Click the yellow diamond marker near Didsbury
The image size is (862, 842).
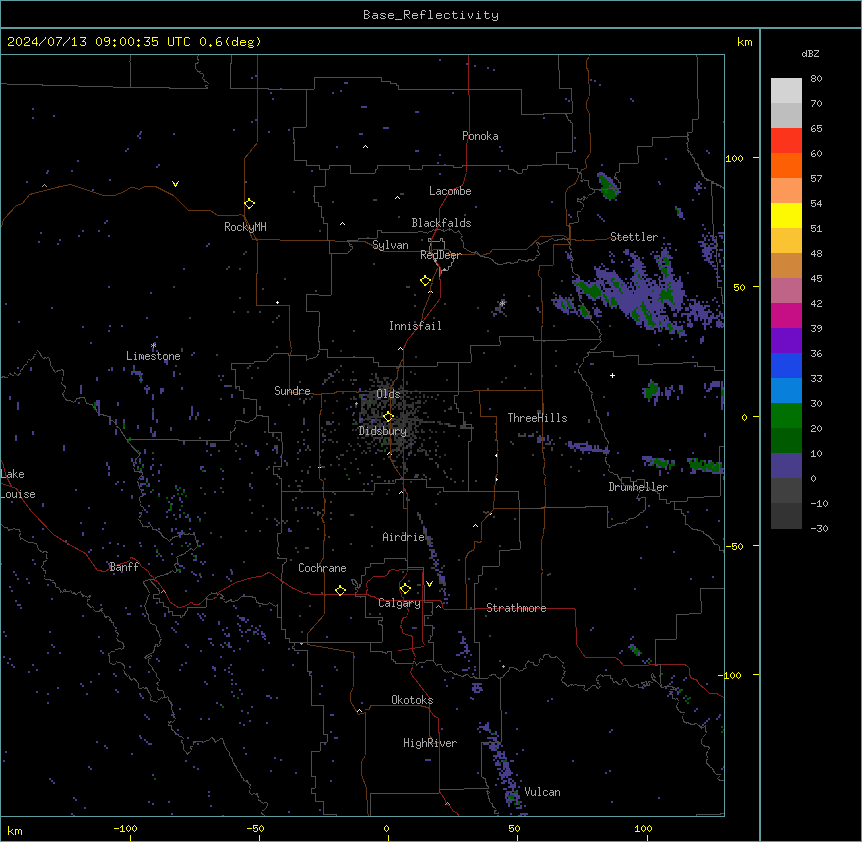click(x=388, y=417)
